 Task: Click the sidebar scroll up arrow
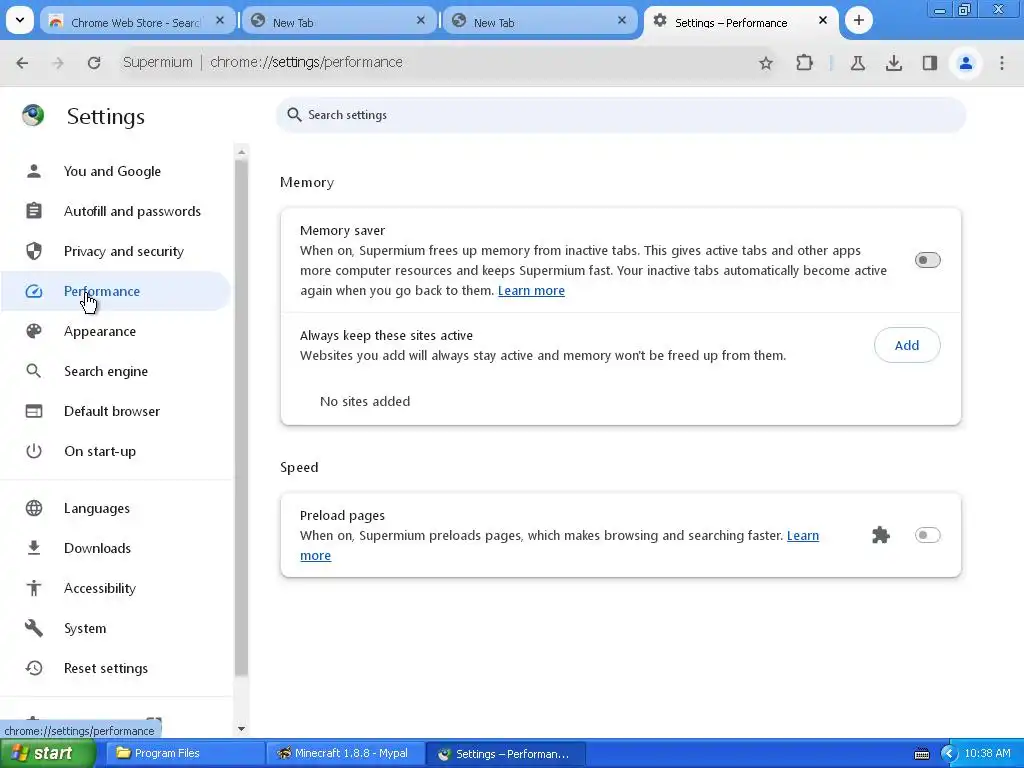(242, 152)
